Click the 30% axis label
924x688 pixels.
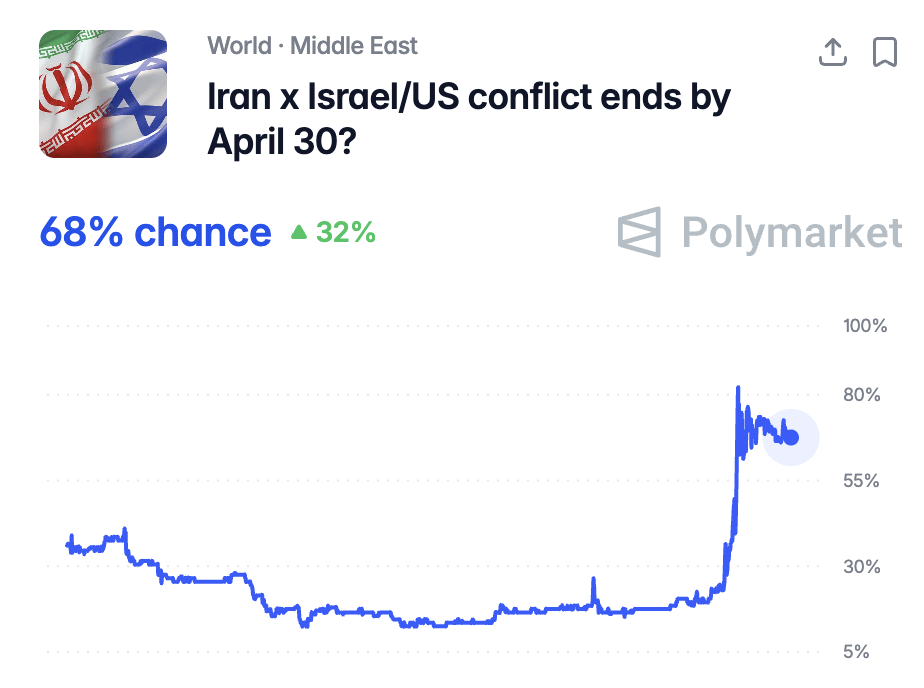coord(861,567)
